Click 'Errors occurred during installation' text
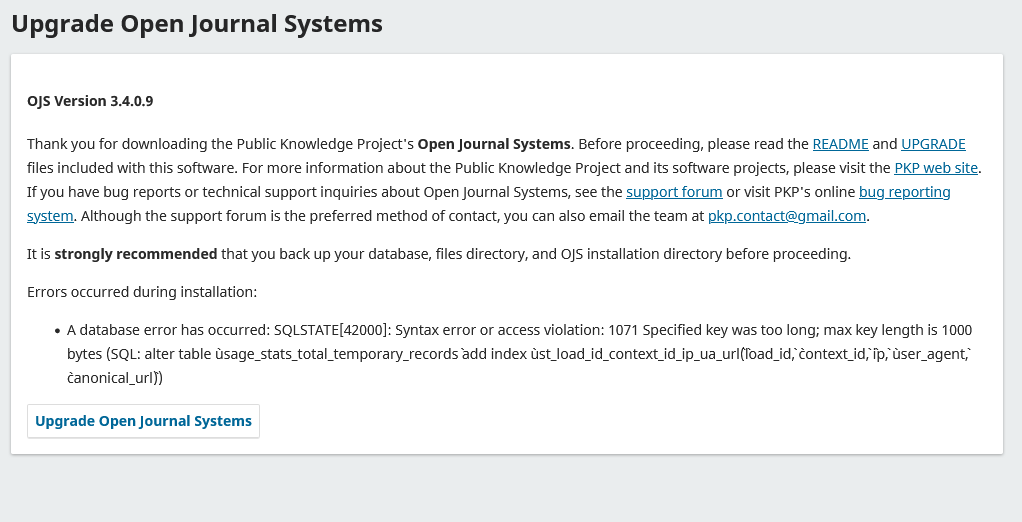Screen dimensions: 1022x522 coord(142,292)
